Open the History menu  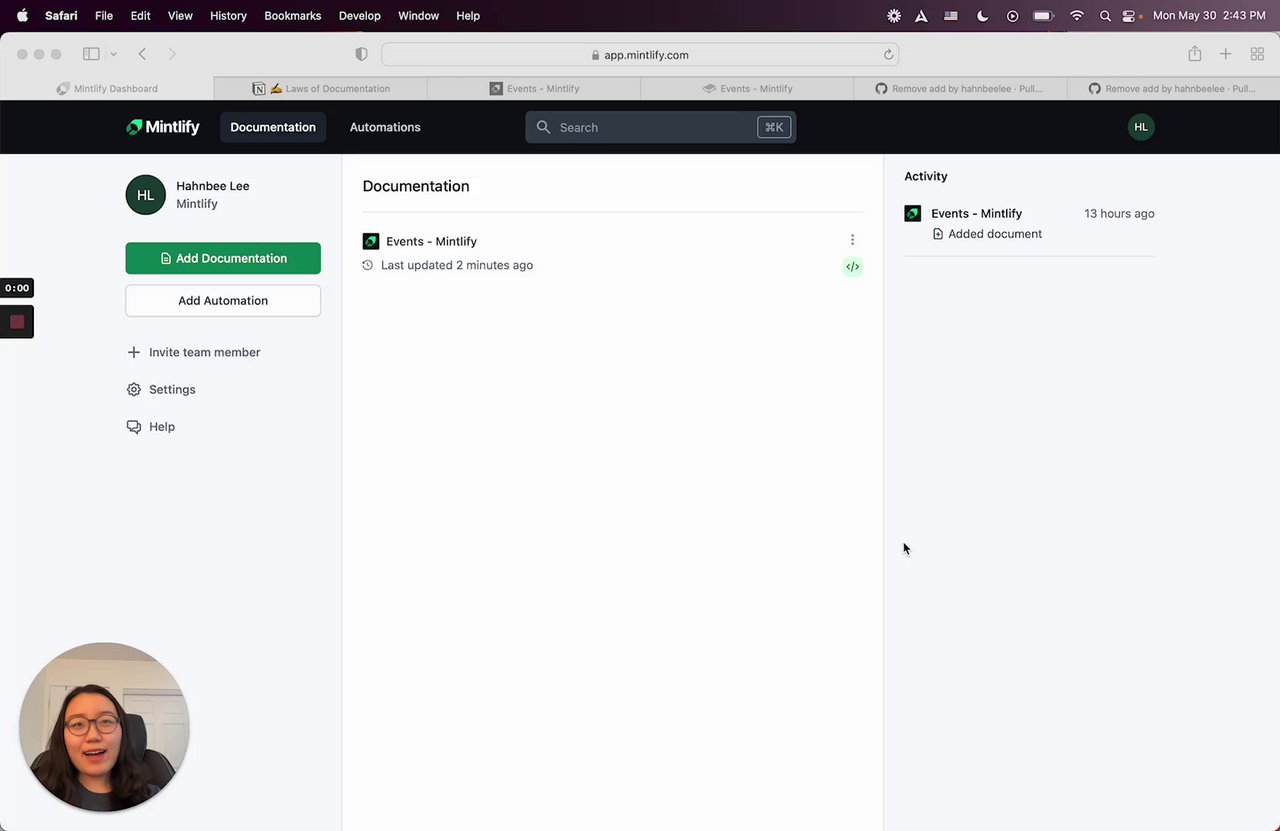[228, 16]
